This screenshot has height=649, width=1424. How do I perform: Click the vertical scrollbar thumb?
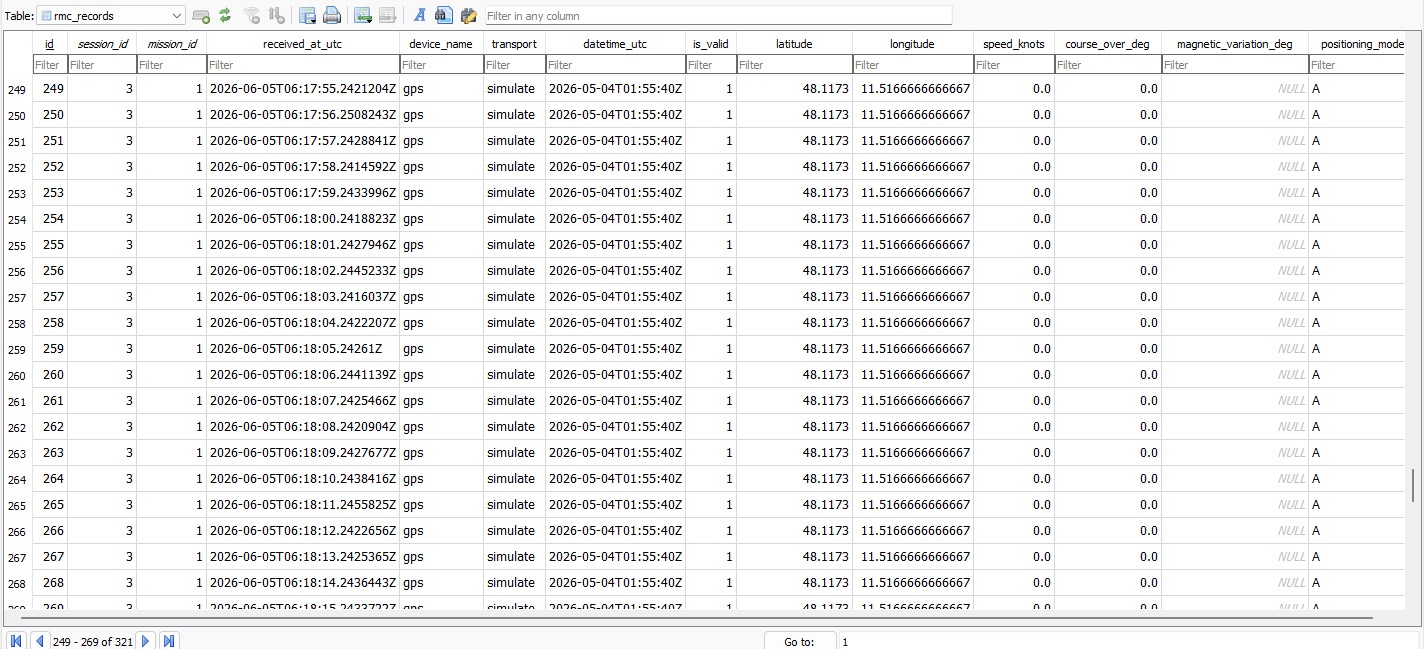point(1415,485)
